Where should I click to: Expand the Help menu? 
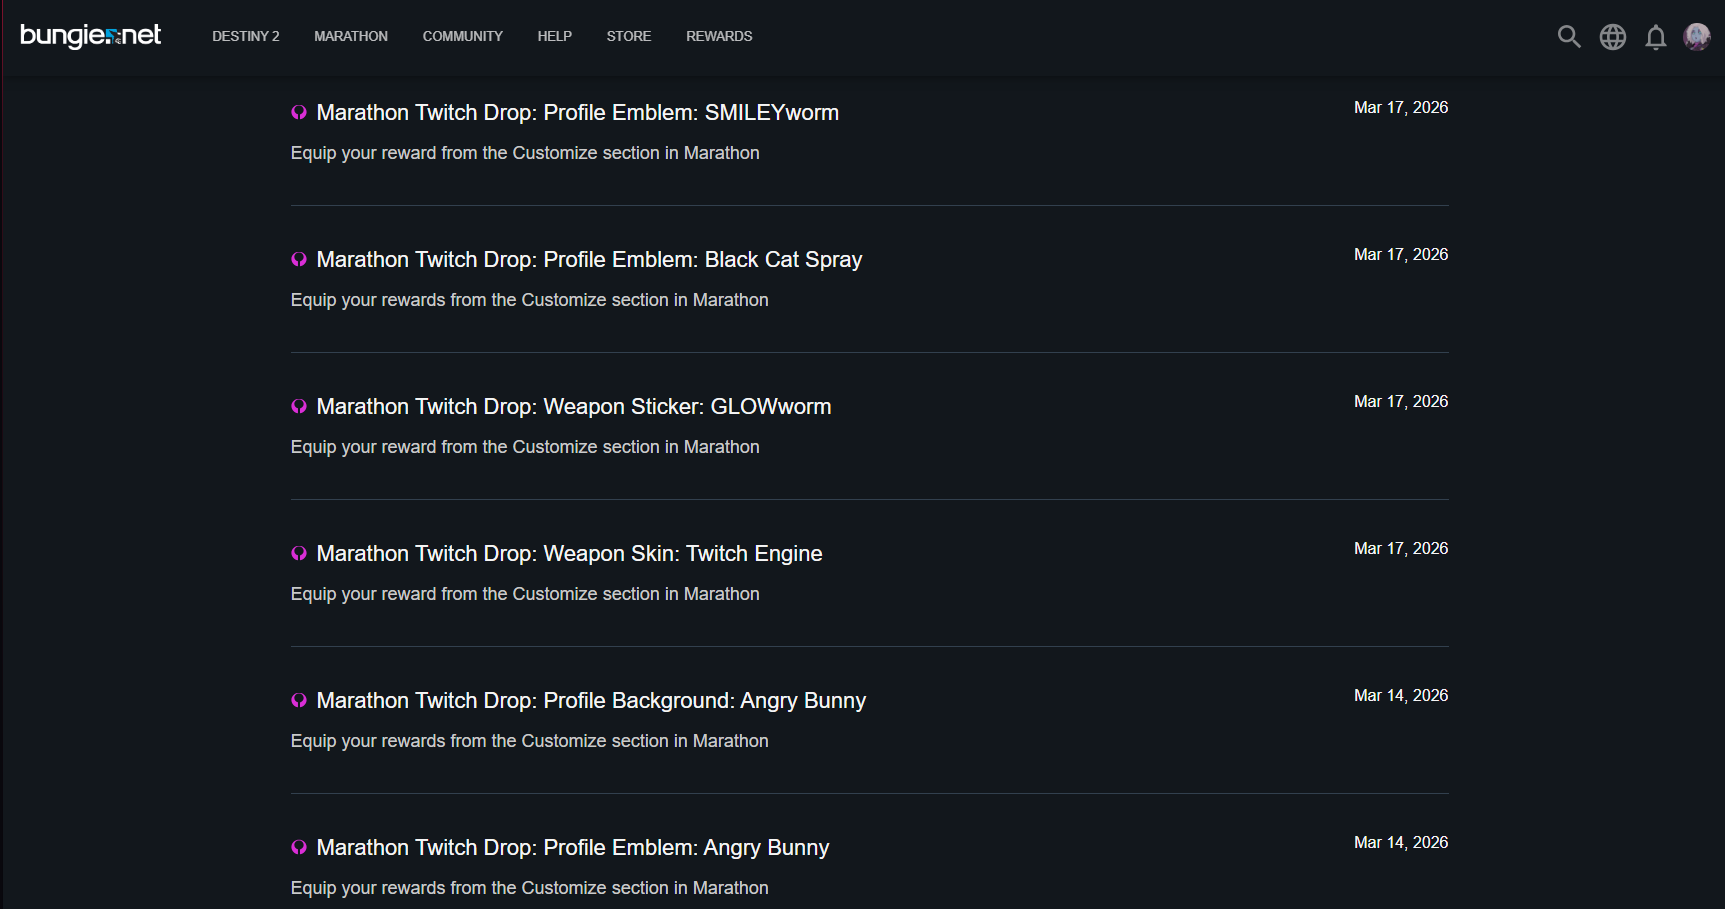[554, 36]
